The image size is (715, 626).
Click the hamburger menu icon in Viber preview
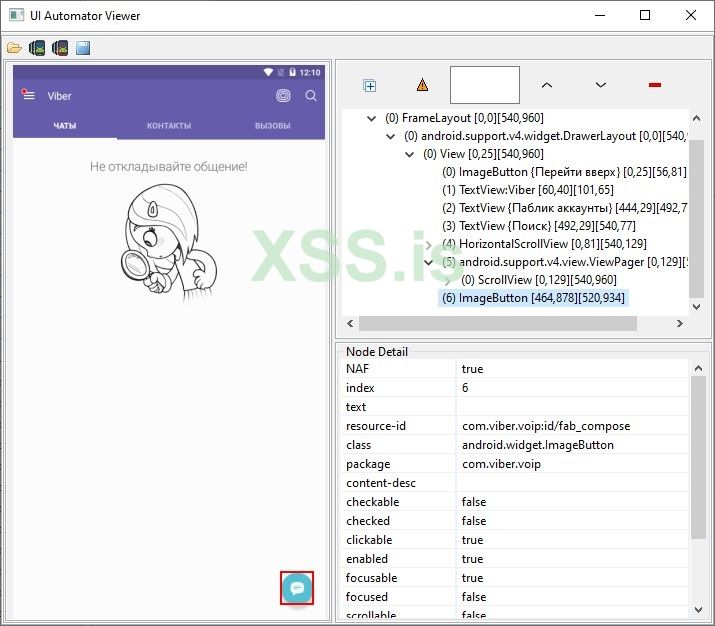point(28,94)
